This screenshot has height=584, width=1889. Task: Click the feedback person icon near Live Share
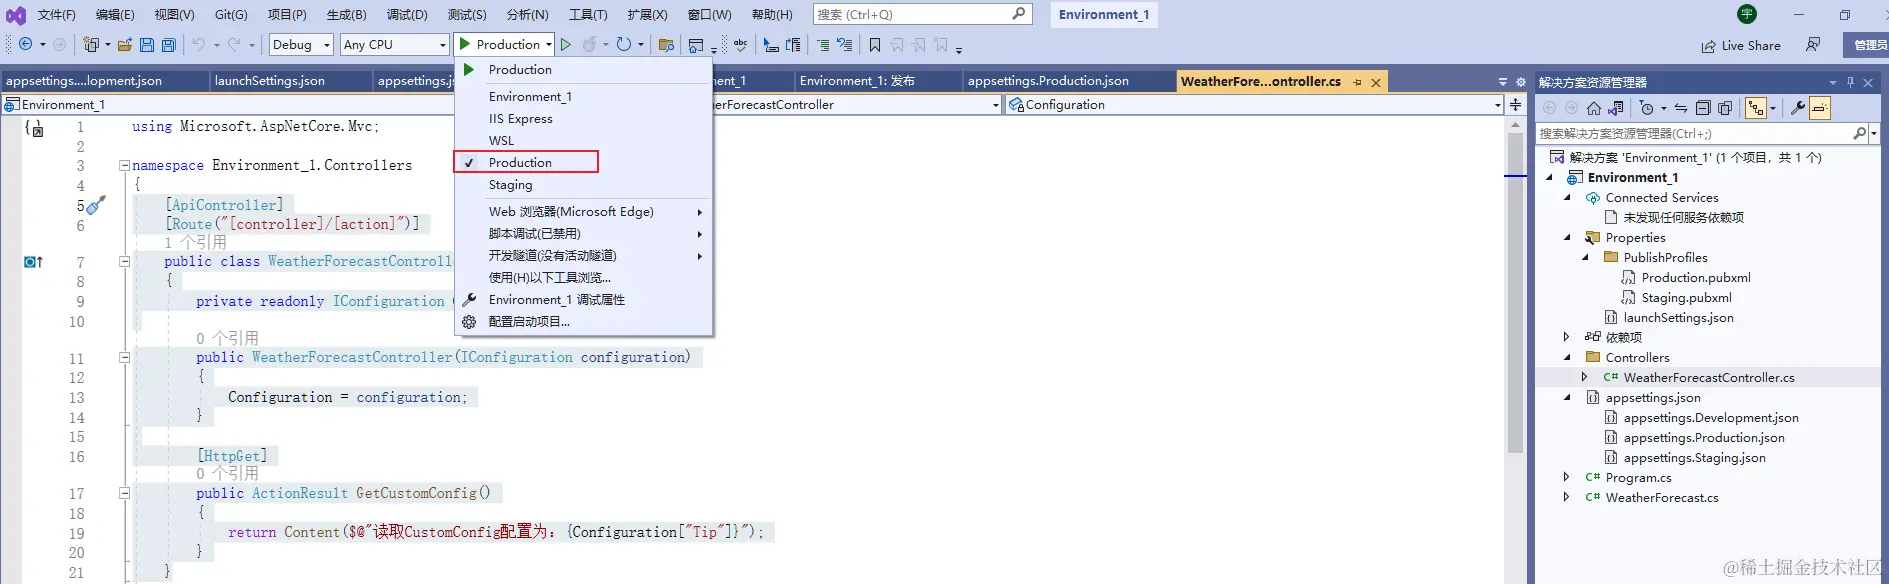point(1813,45)
